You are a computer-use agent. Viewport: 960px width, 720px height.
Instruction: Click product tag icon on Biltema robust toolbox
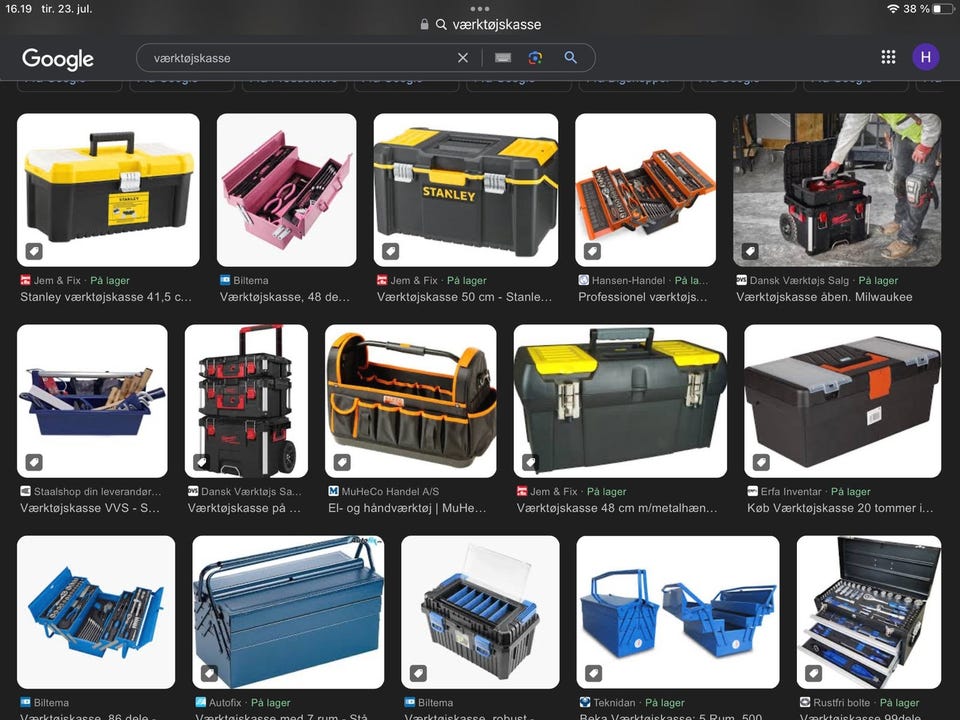418,673
